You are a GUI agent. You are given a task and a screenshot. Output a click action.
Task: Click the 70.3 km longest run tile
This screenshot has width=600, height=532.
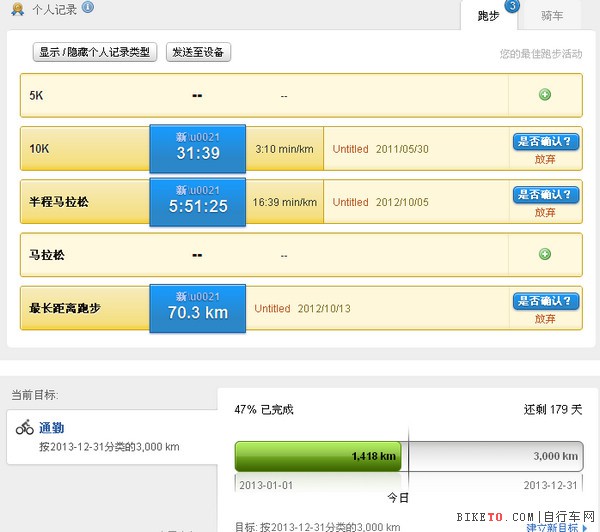(x=198, y=308)
